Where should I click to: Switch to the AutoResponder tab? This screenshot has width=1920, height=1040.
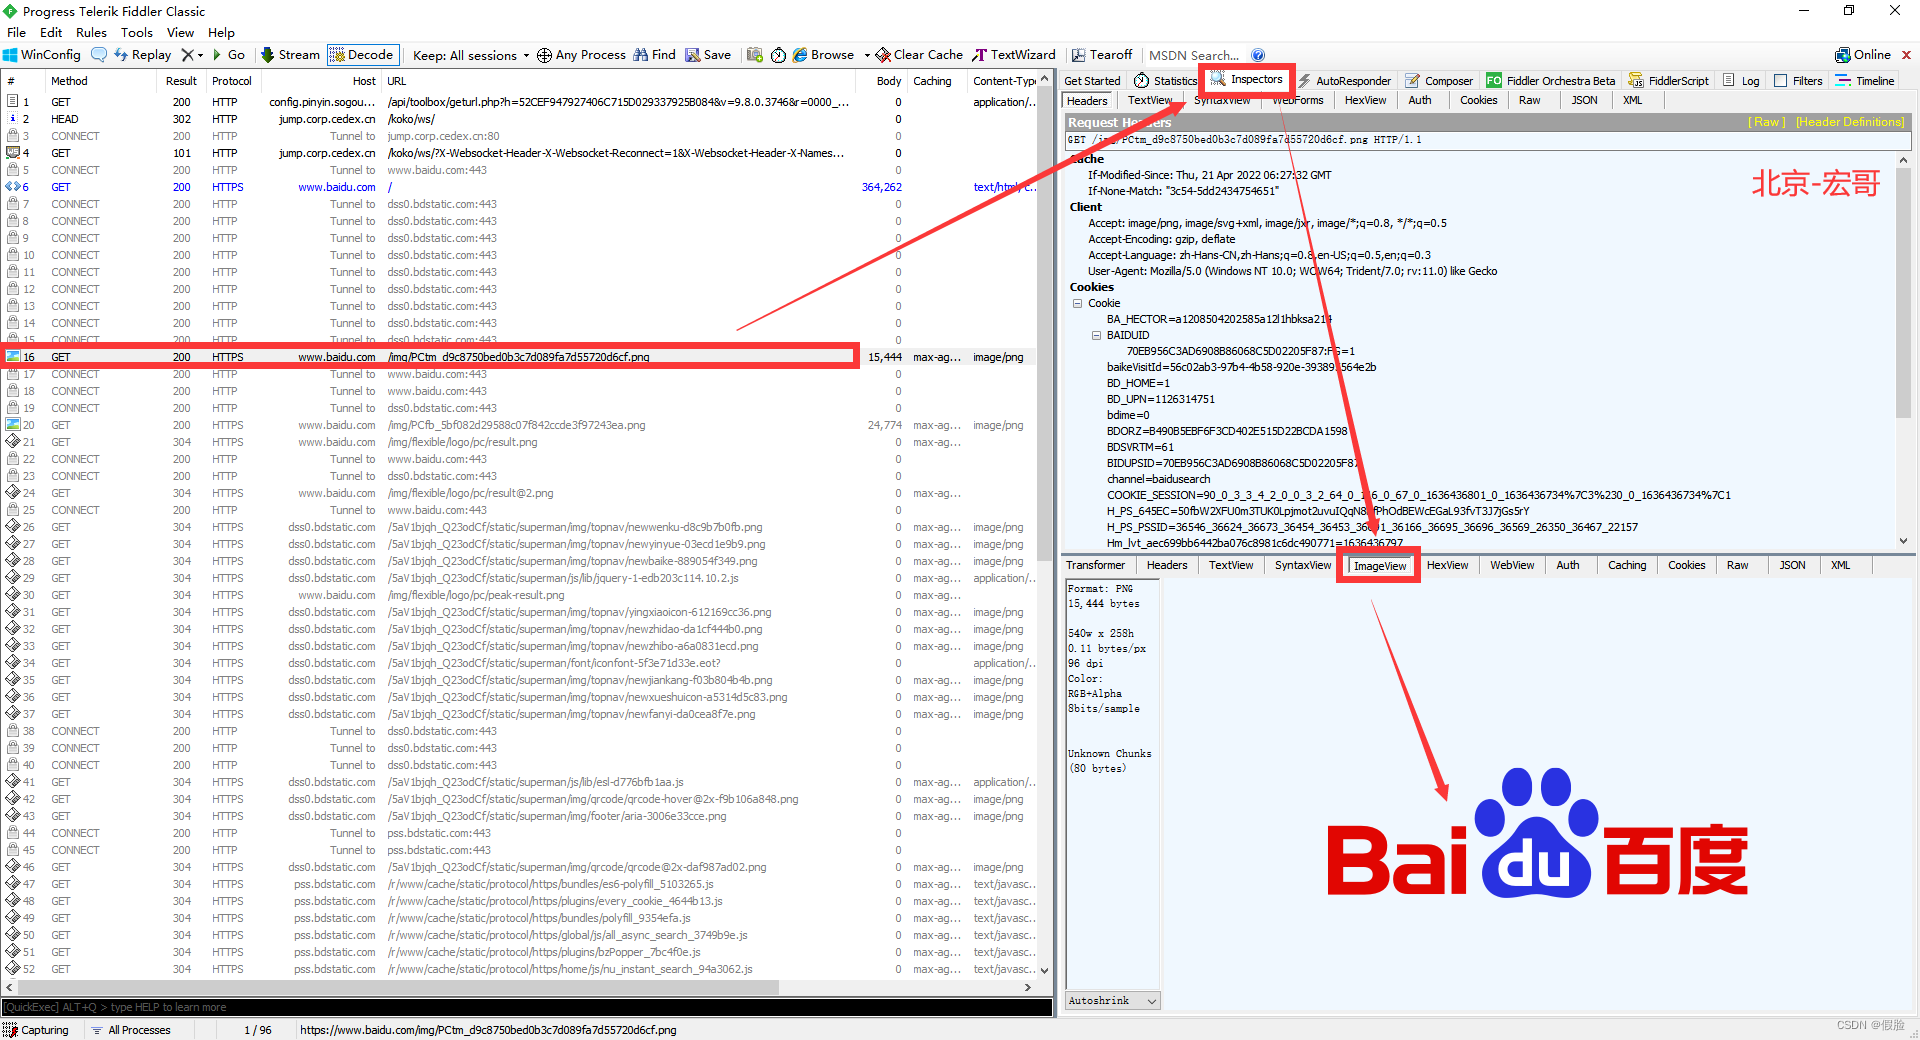click(1345, 81)
